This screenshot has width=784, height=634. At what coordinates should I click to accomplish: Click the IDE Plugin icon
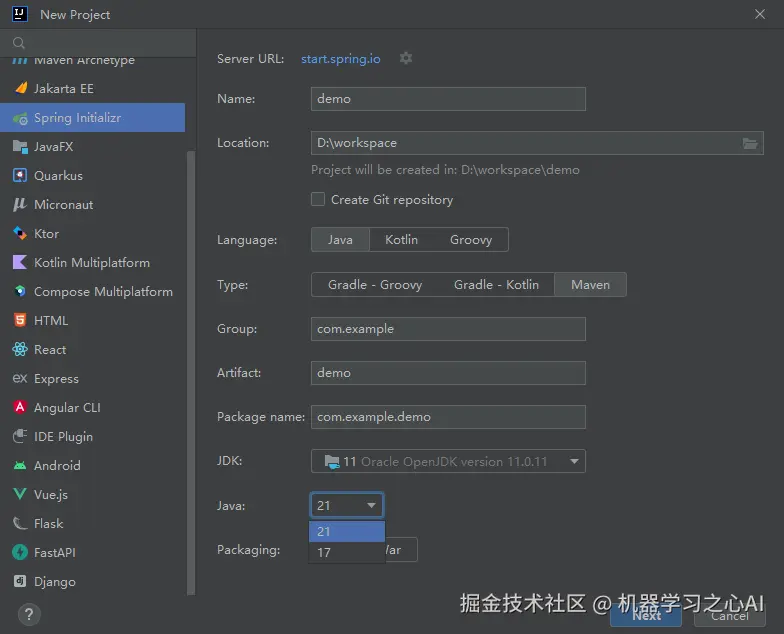click(20, 436)
